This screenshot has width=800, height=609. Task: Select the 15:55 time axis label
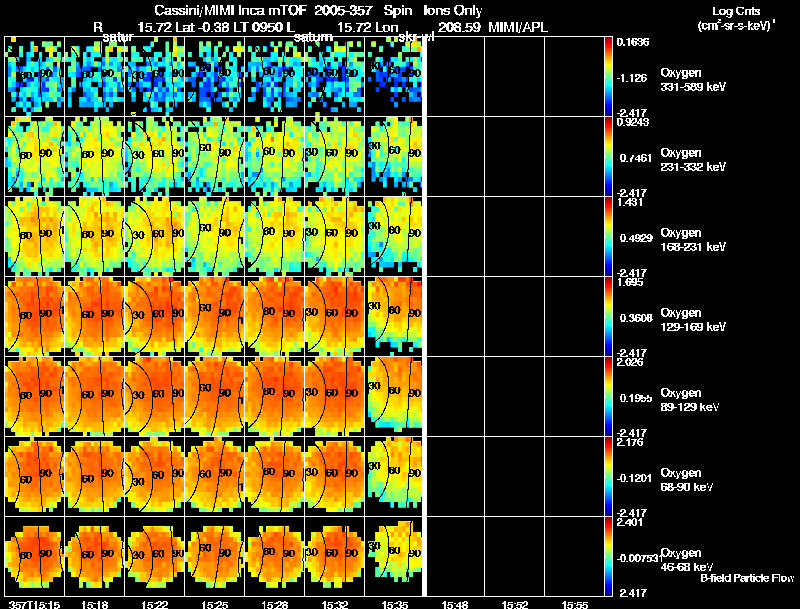tap(575, 603)
